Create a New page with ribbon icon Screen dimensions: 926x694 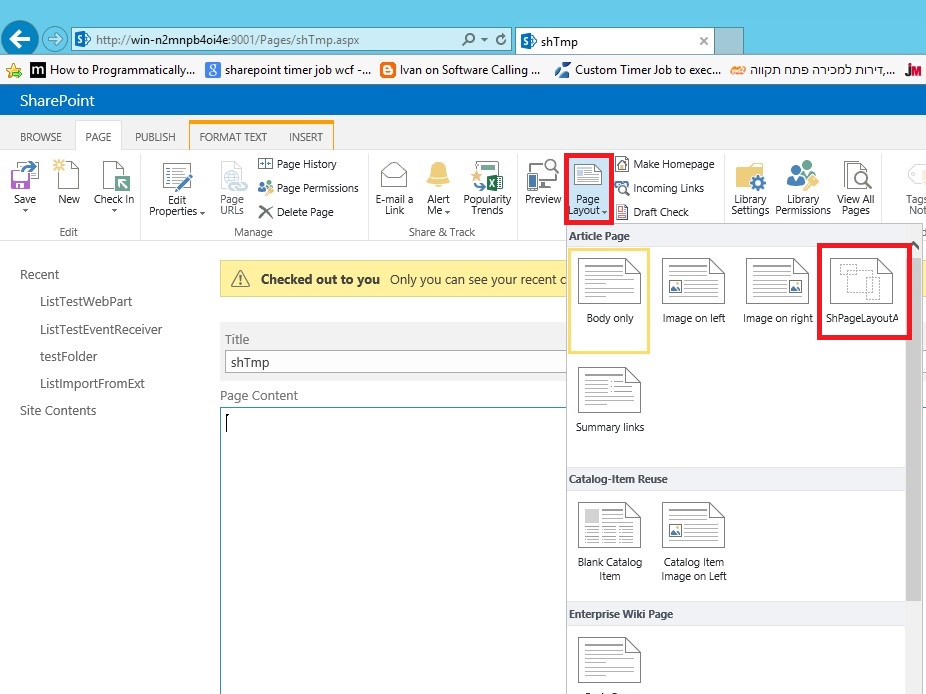(69, 183)
